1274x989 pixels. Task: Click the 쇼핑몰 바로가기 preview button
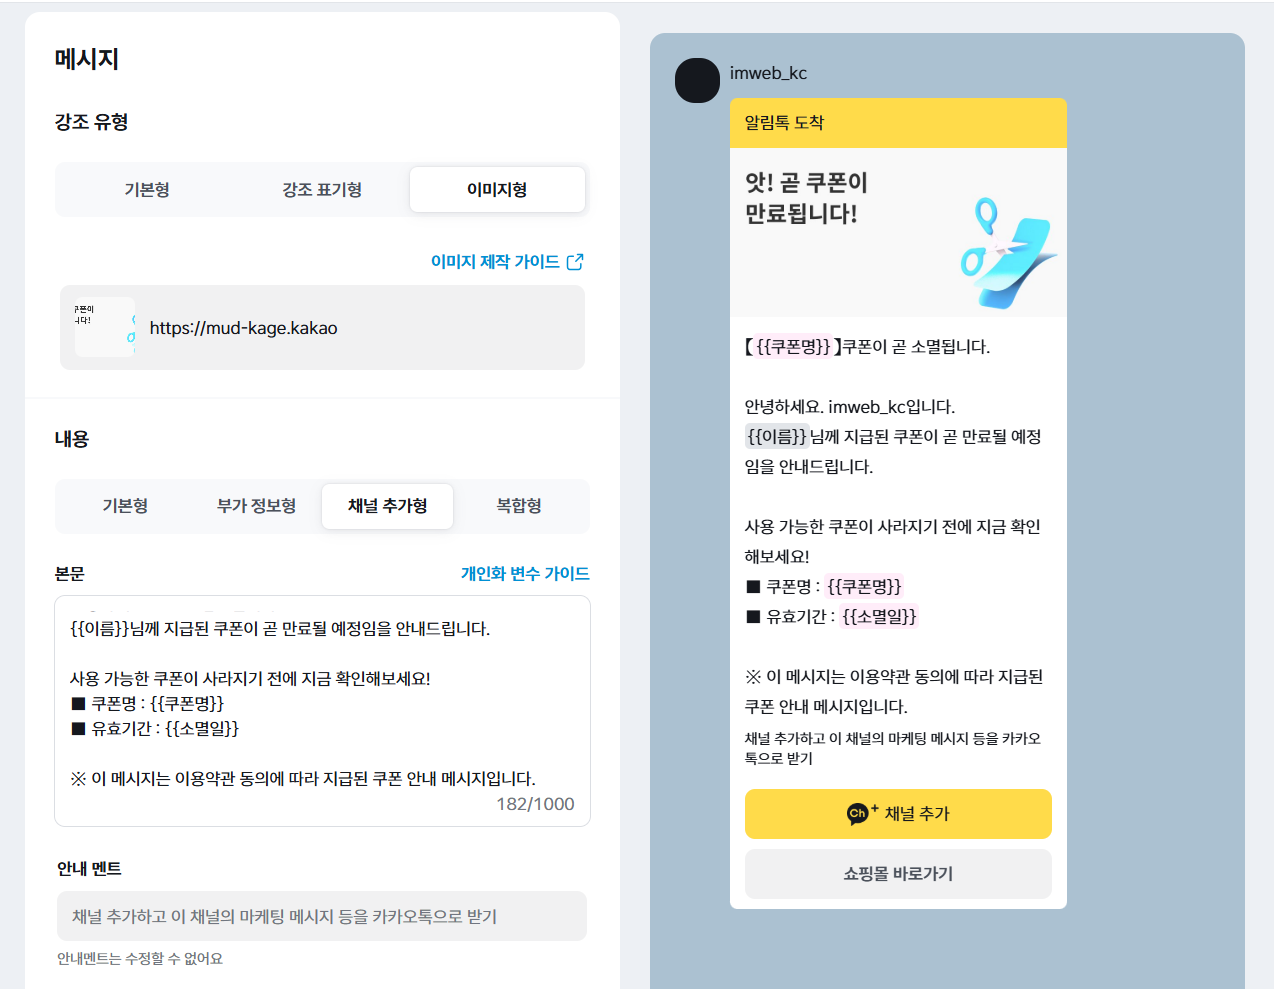click(x=898, y=874)
